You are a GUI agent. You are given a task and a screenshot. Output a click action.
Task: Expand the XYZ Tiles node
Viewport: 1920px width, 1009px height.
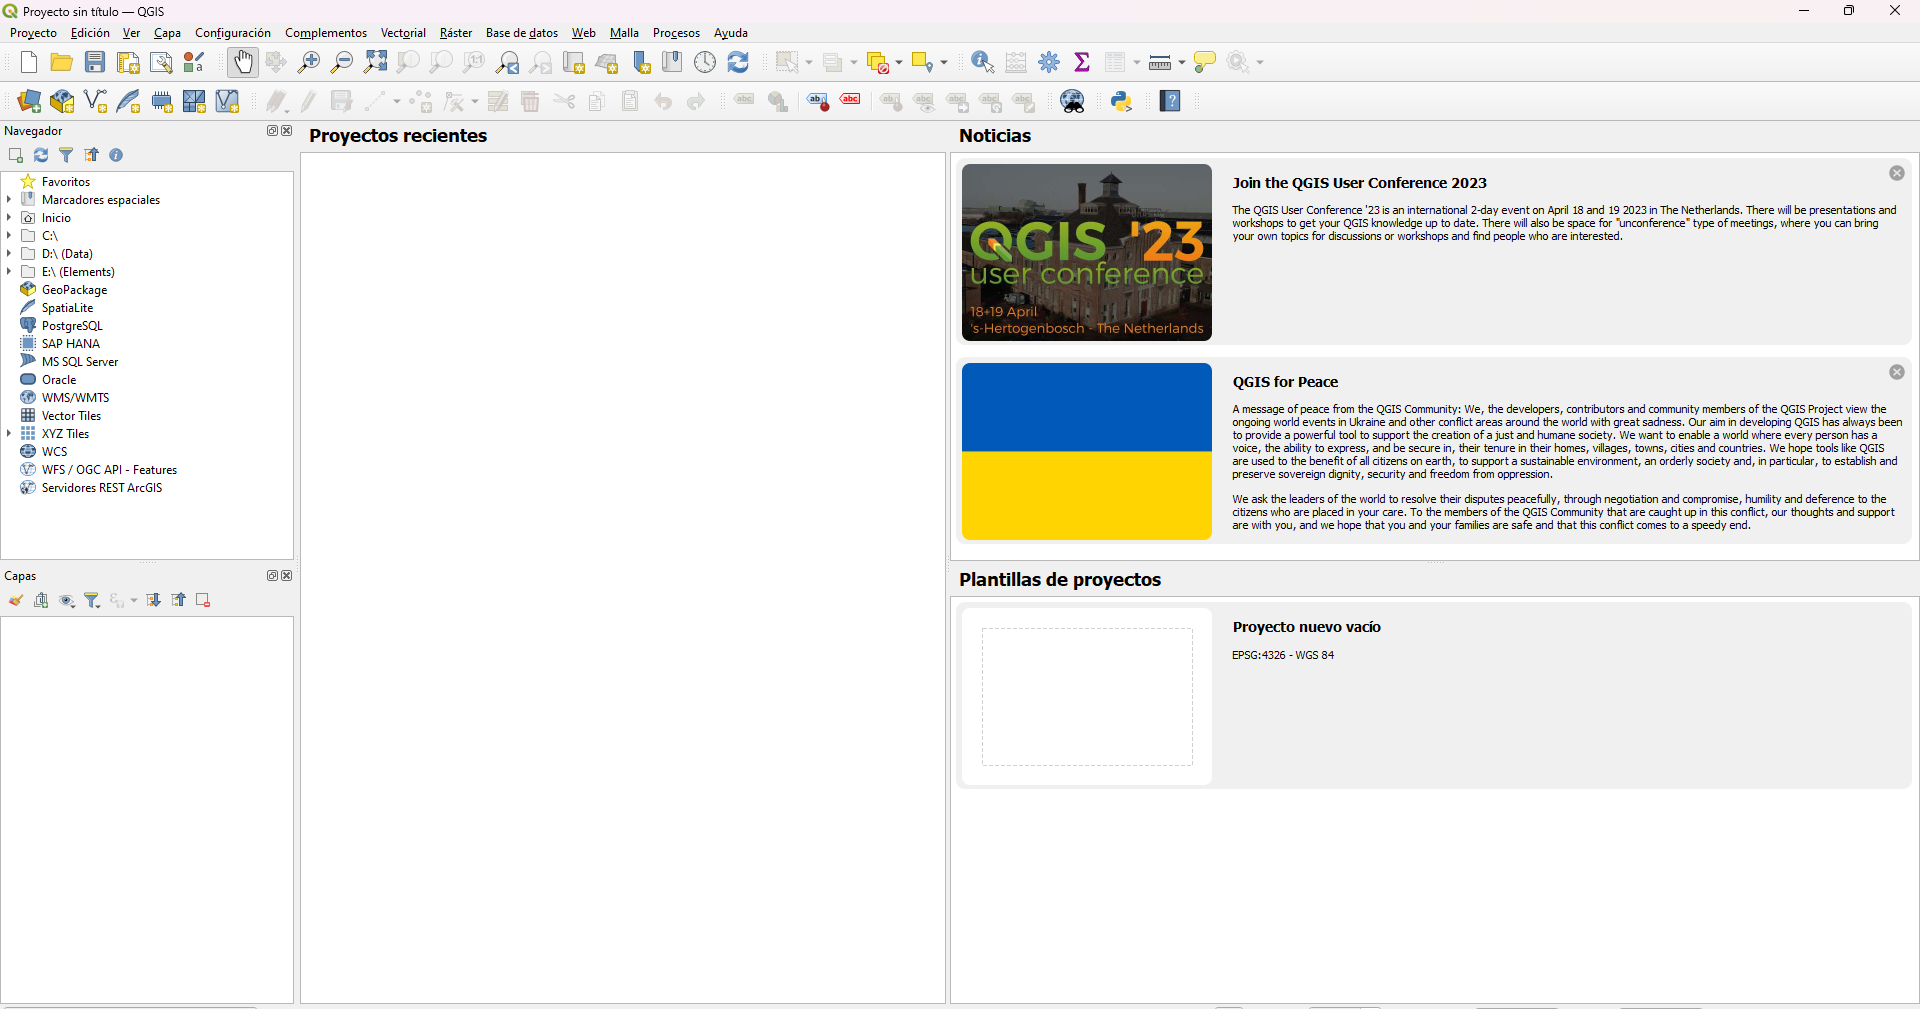pyautogui.click(x=9, y=434)
